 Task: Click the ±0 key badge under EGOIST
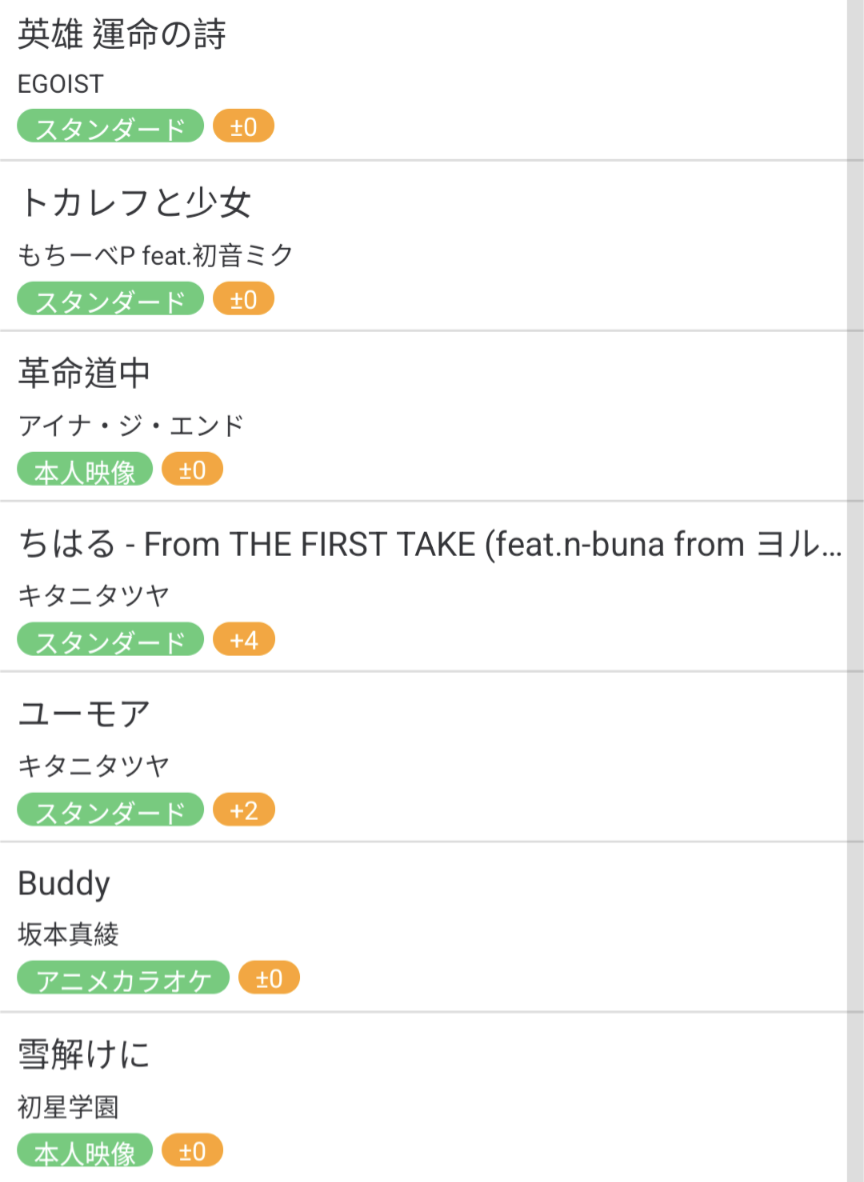(x=243, y=128)
